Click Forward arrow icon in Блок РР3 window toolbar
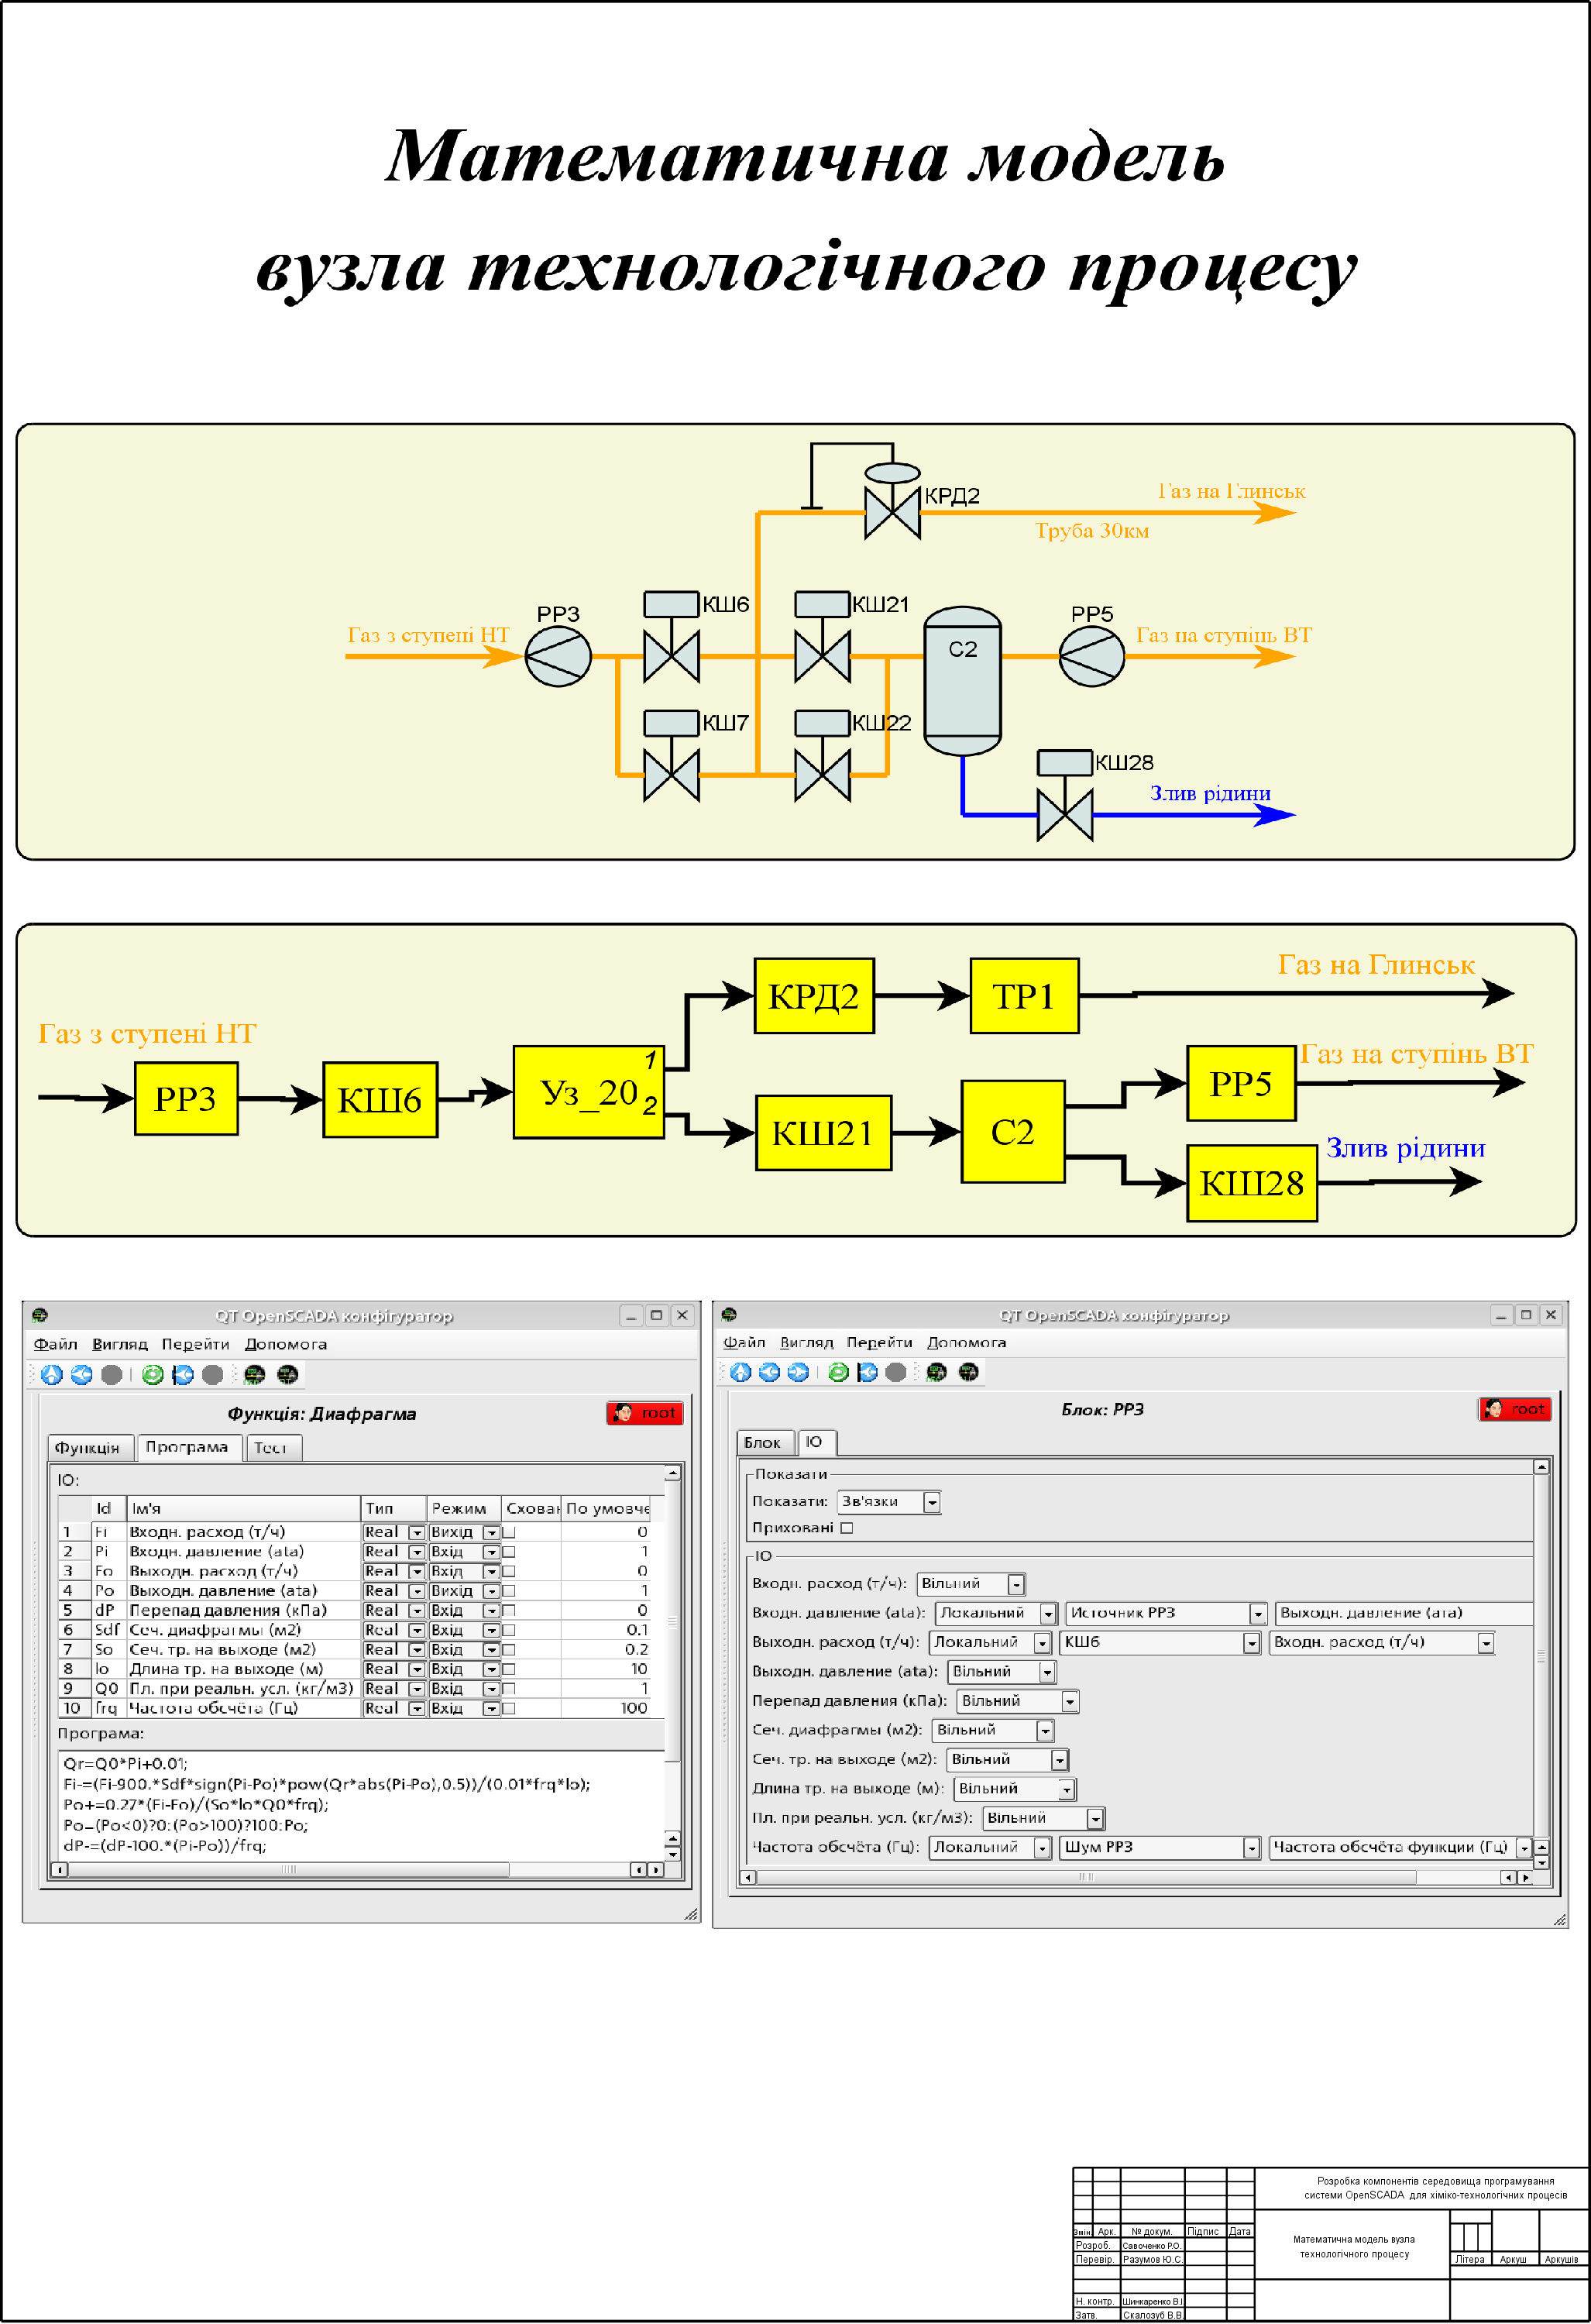The image size is (1591, 2324). (x=798, y=1372)
